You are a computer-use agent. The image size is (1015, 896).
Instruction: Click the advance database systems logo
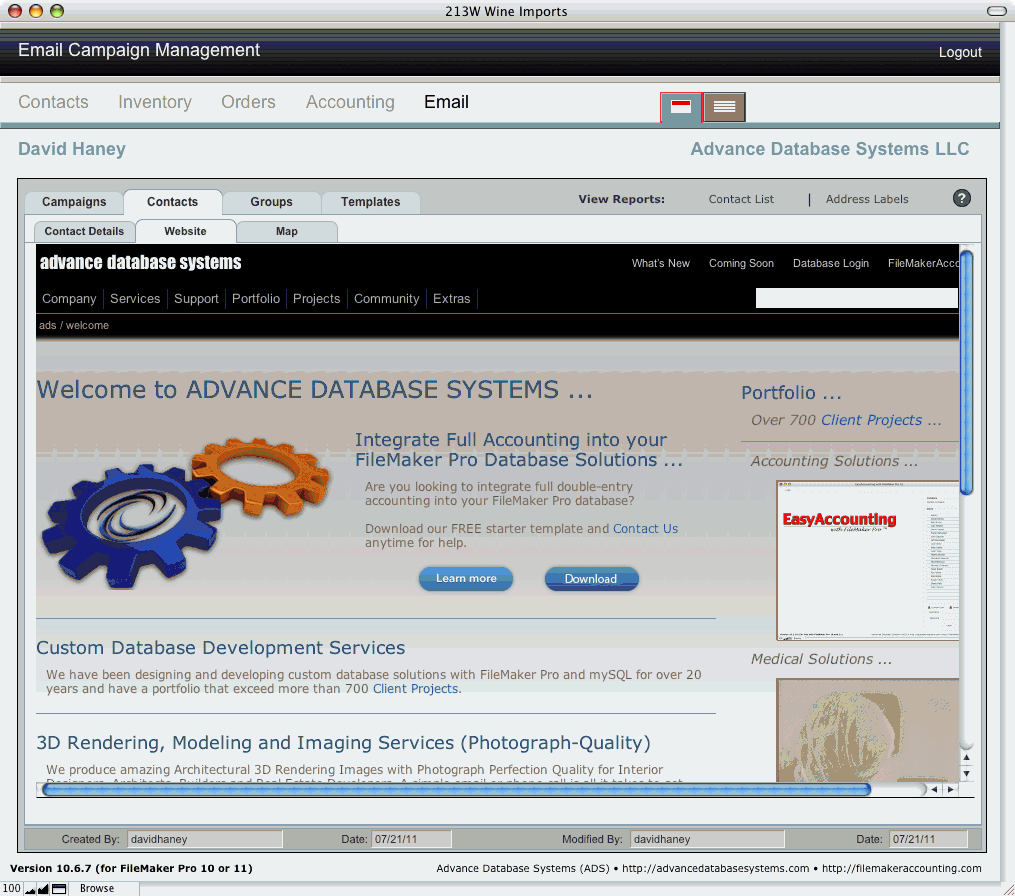click(140, 262)
